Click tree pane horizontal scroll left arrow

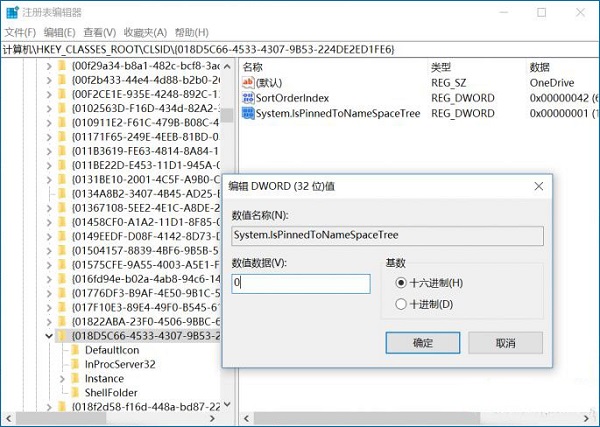point(9,418)
